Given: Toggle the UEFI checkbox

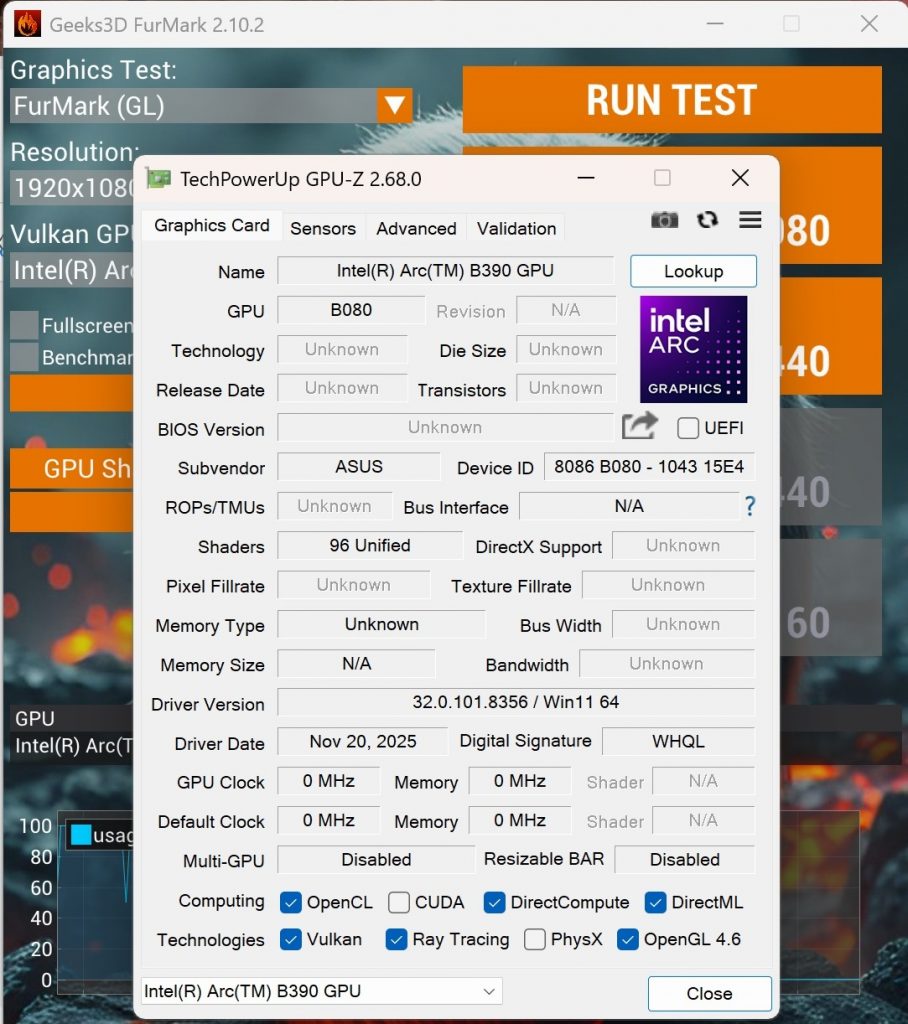Looking at the screenshot, I should (x=688, y=428).
